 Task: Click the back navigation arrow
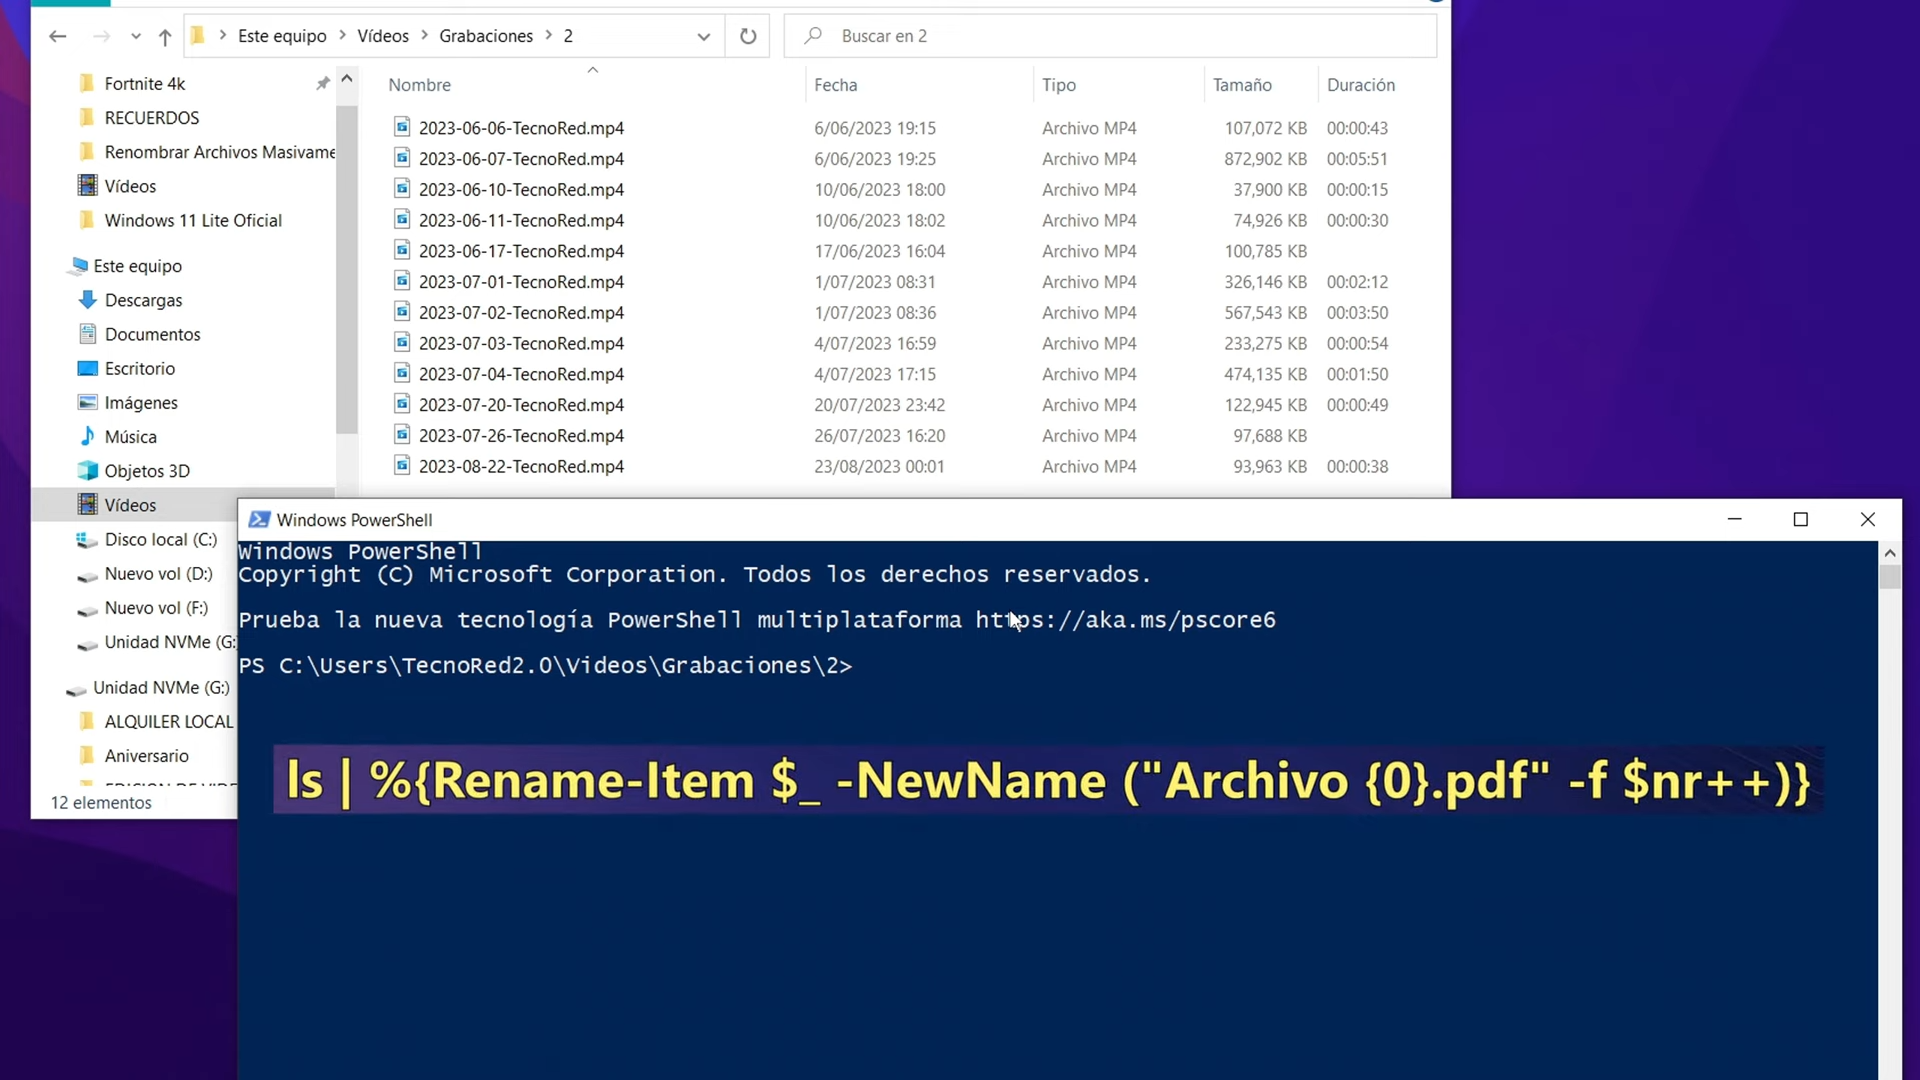[57, 36]
